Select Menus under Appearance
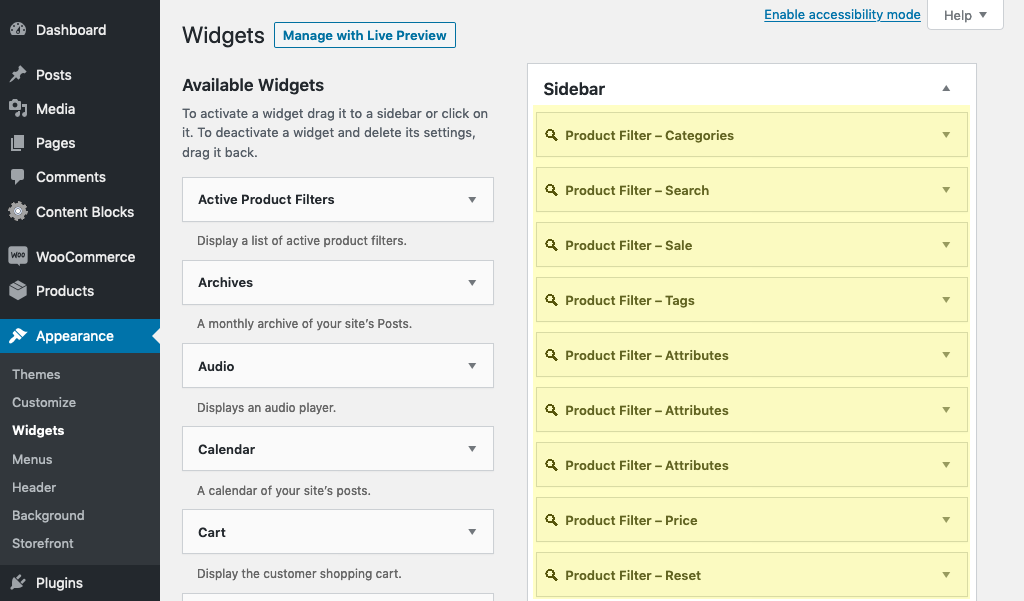The width and height of the screenshot is (1024, 601). [x=33, y=459]
